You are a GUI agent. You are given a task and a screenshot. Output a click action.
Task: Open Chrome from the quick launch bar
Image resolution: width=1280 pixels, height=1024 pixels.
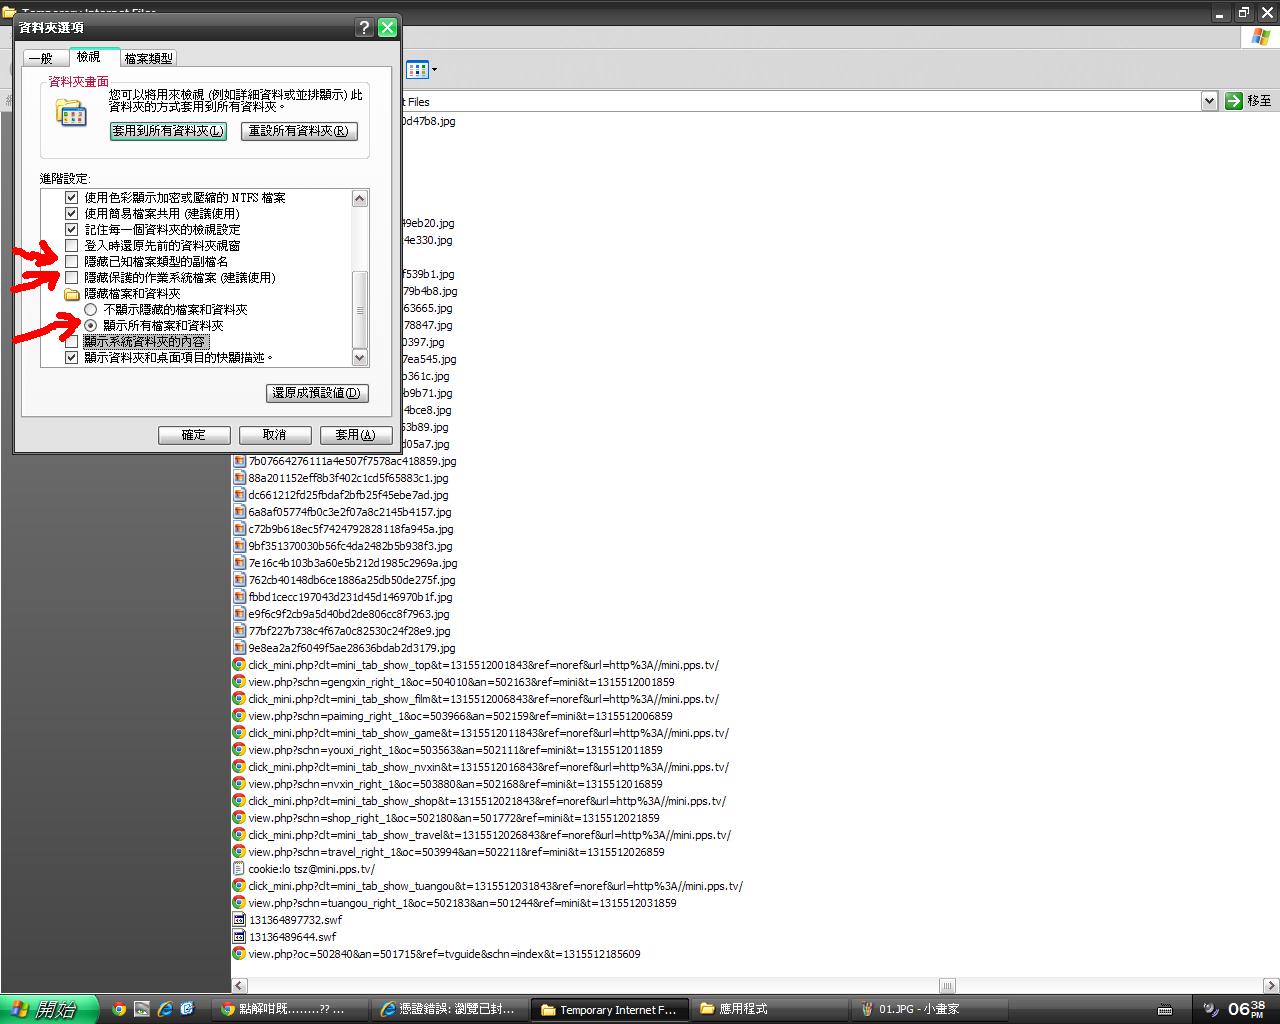tap(119, 1009)
